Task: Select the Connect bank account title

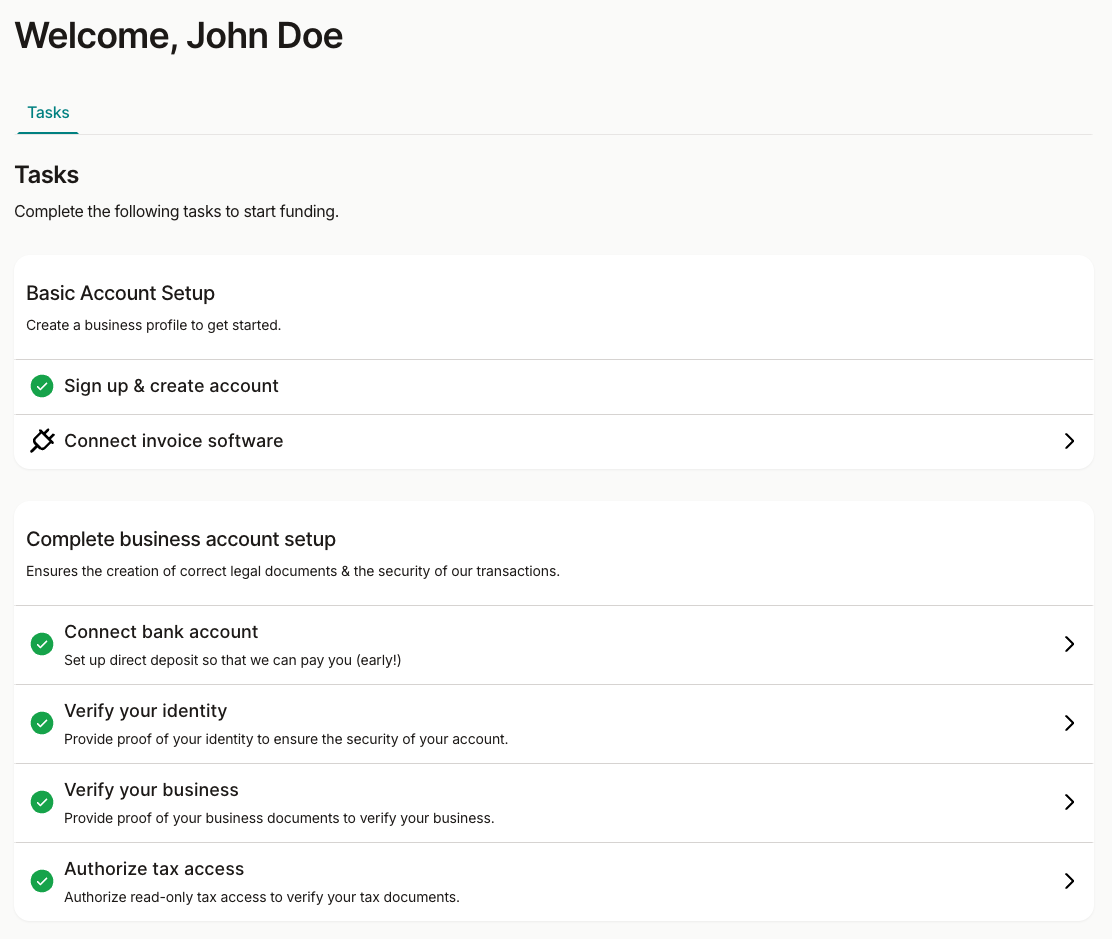Action: [161, 632]
